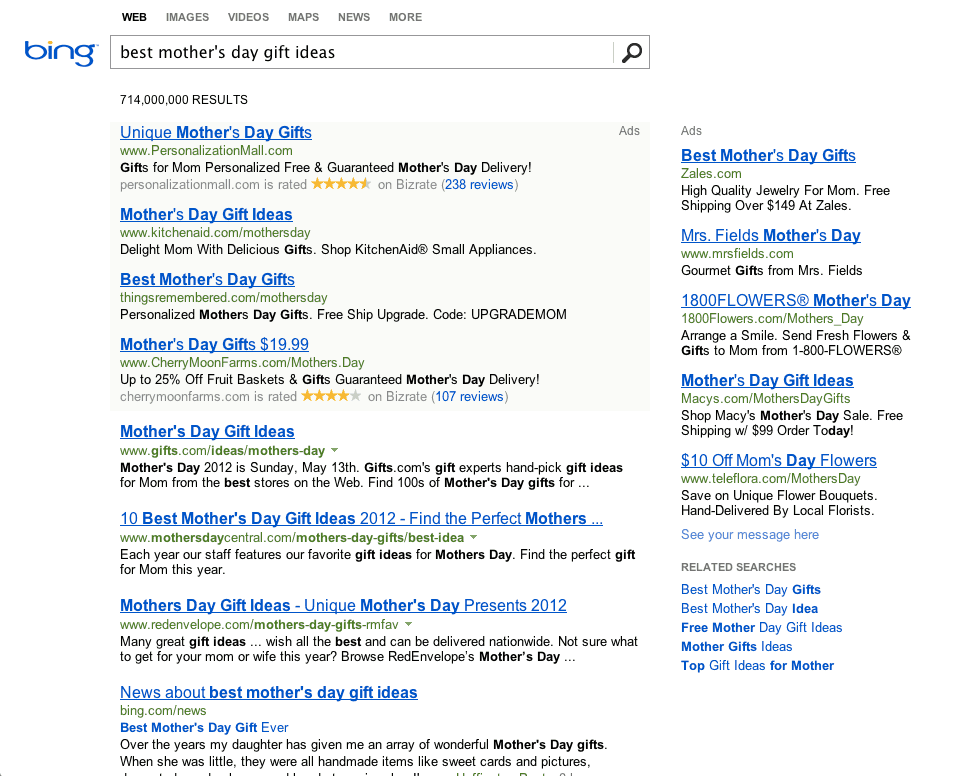Image resolution: width=973 pixels, height=776 pixels.
Task: Switch to the Videos search tab
Action: (x=248, y=17)
